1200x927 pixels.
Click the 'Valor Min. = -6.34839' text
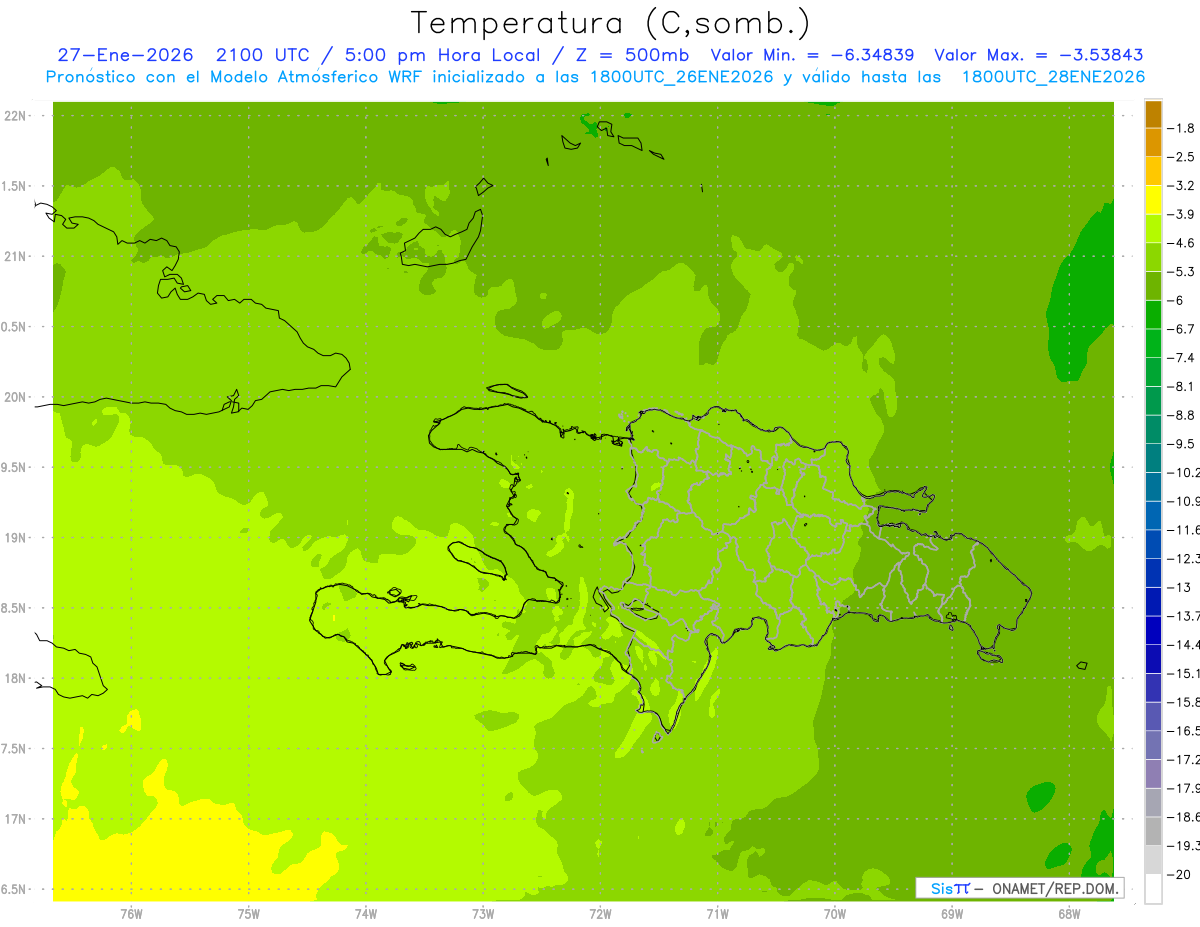(812, 55)
